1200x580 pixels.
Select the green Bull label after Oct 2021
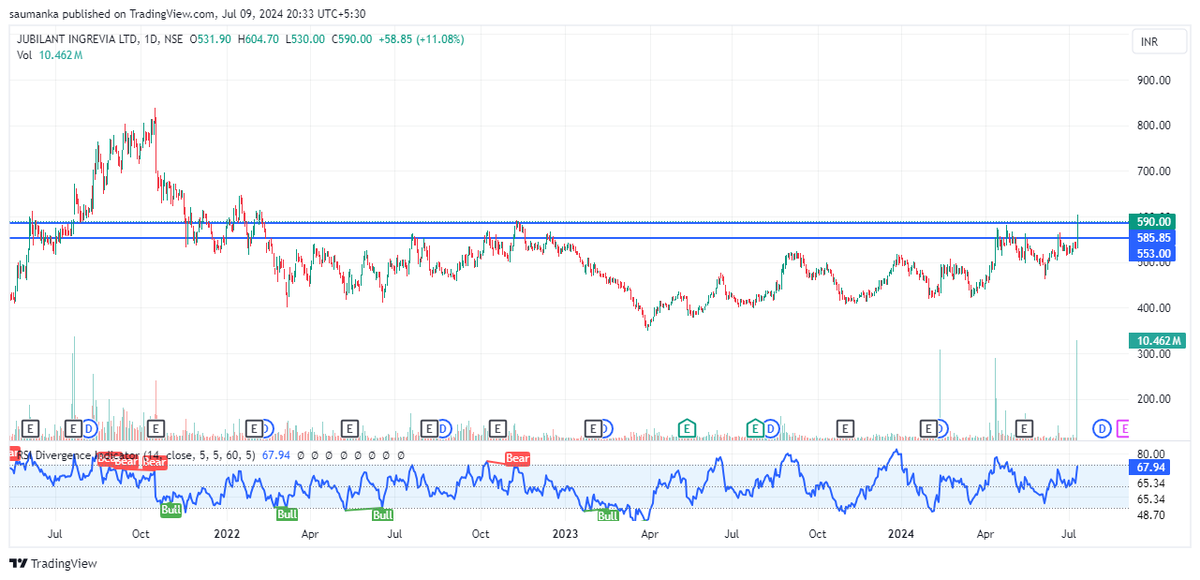coord(171,510)
